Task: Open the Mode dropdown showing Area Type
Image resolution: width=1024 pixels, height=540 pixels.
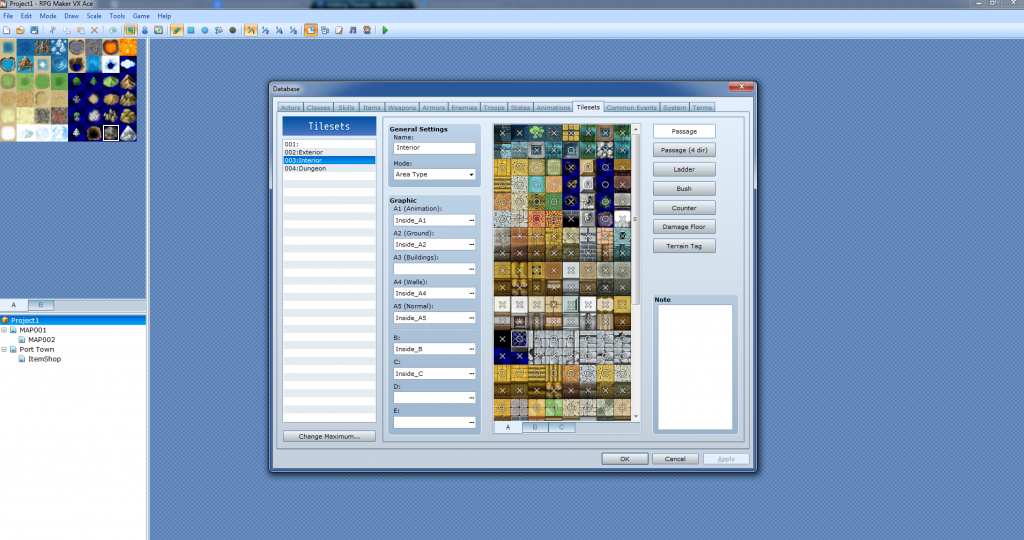Action: tap(434, 174)
